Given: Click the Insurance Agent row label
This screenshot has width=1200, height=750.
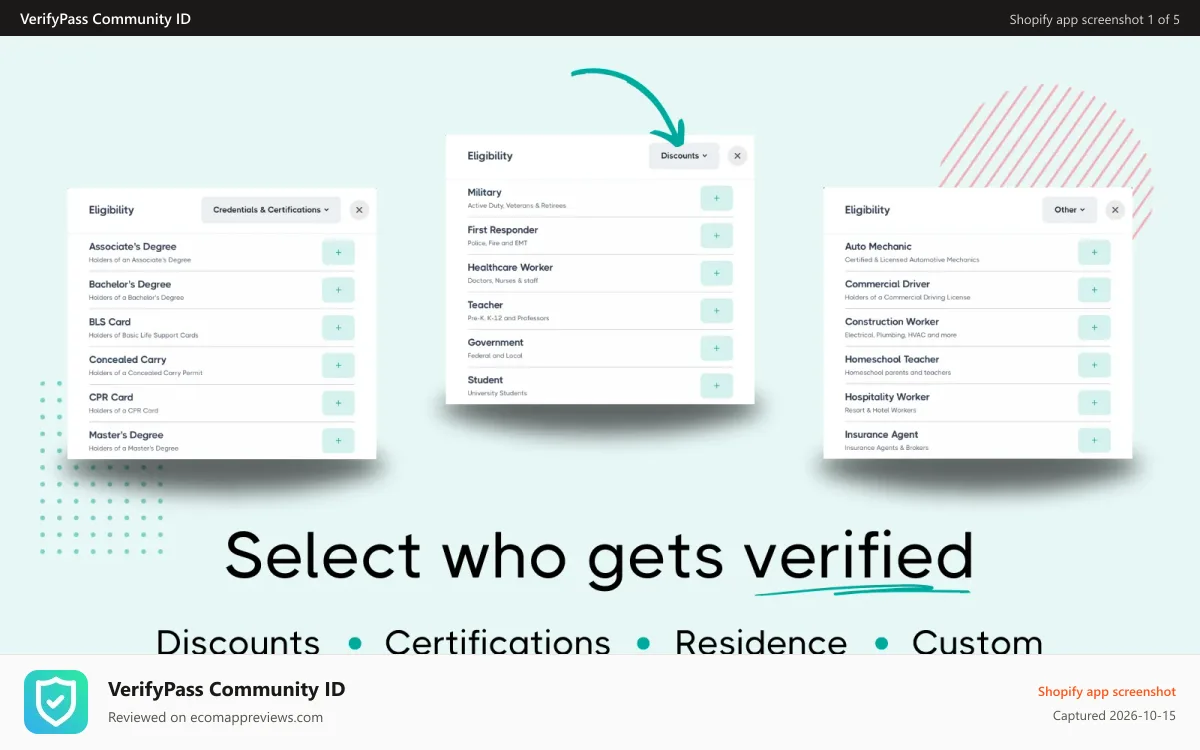Looking at the screenshot, I should [x=881, y=435].
